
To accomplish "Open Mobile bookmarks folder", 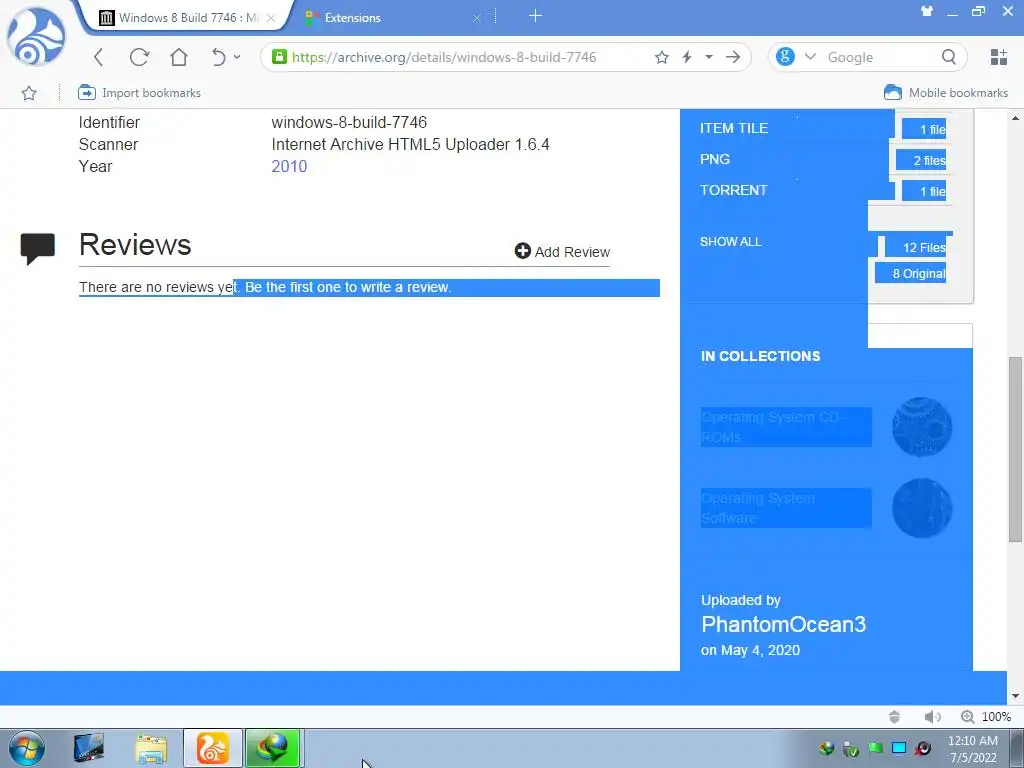I will (x=946, y=93).
